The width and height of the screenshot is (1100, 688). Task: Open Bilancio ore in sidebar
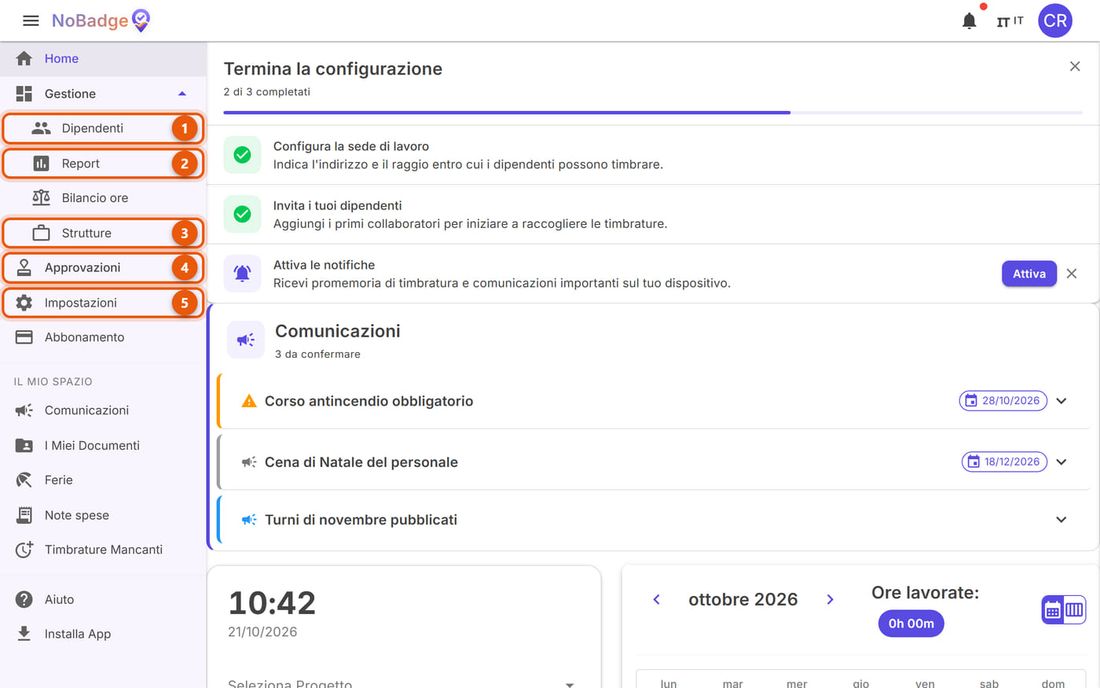103,198
